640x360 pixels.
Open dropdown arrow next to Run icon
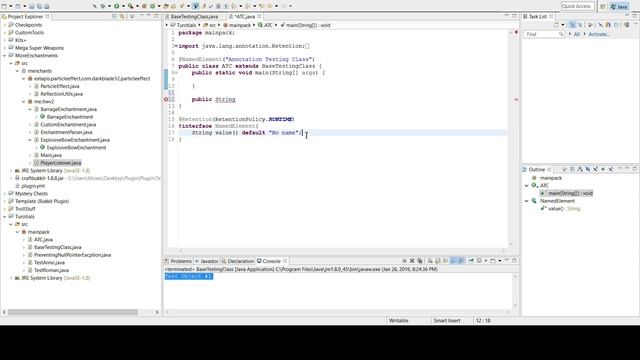(123, 6)
